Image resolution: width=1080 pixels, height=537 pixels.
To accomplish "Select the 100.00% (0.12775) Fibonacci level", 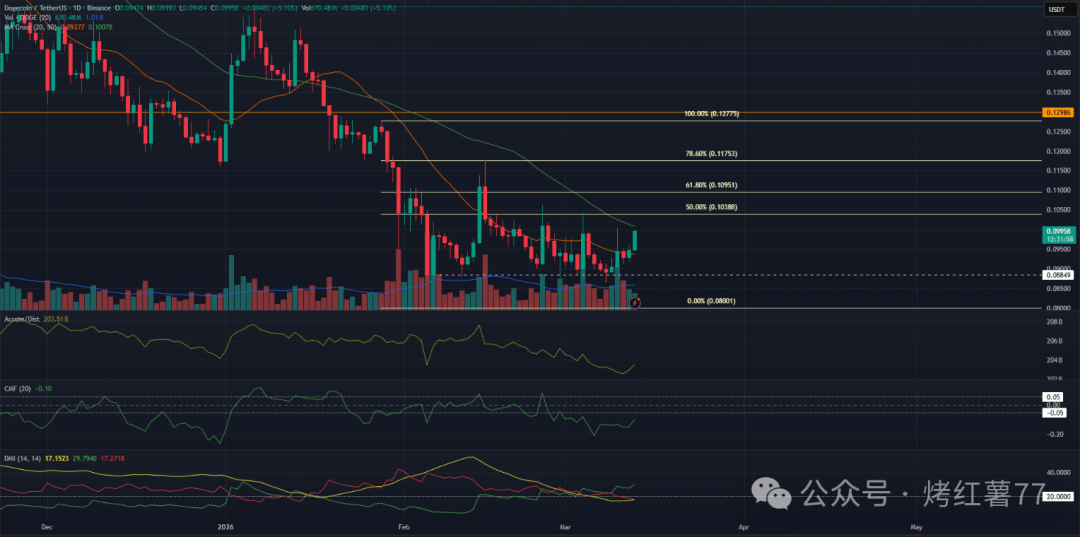I will pyautogui.click(x=711, y=114).
